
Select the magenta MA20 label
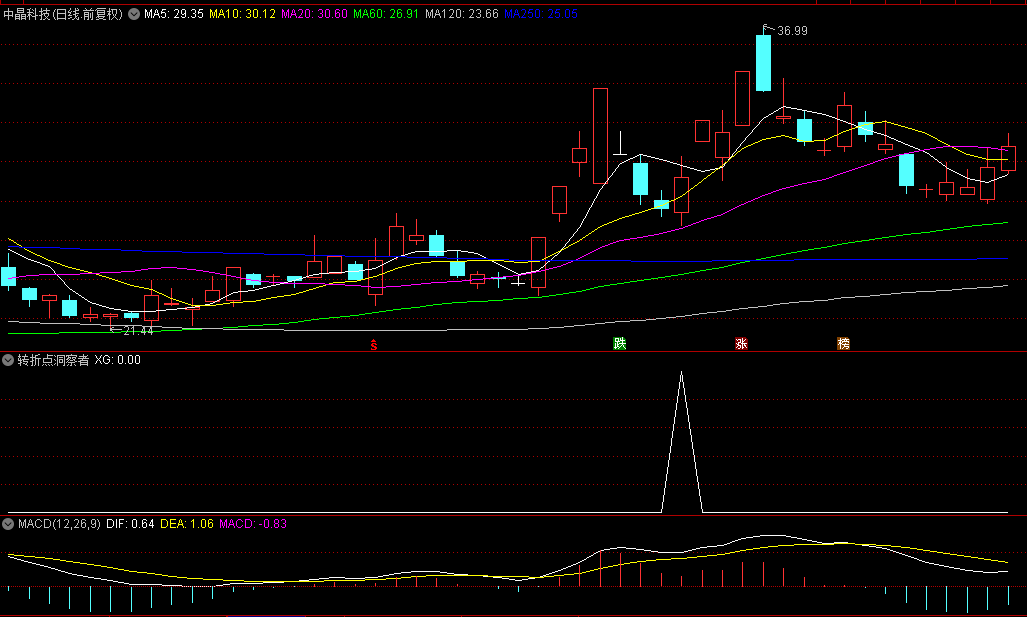click(x=314, y=15)
